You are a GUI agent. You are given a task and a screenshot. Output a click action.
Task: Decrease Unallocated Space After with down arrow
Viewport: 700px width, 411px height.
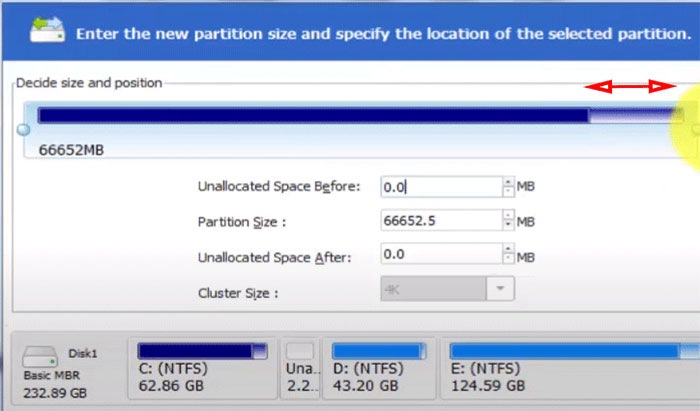pyautogui.click(x=508, y=259)
